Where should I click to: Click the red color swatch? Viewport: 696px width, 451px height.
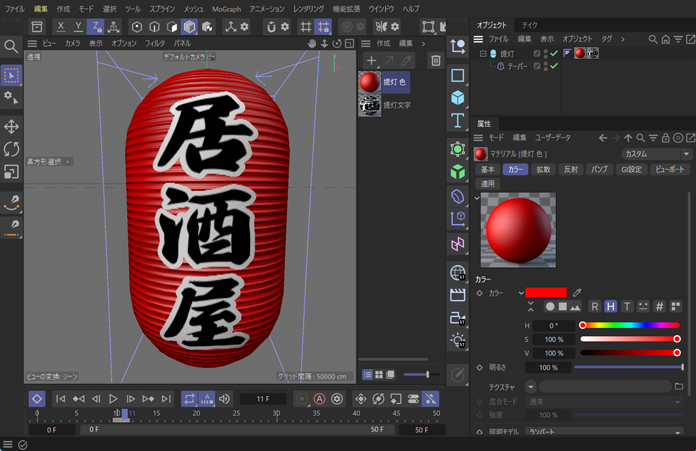(546, 293)
